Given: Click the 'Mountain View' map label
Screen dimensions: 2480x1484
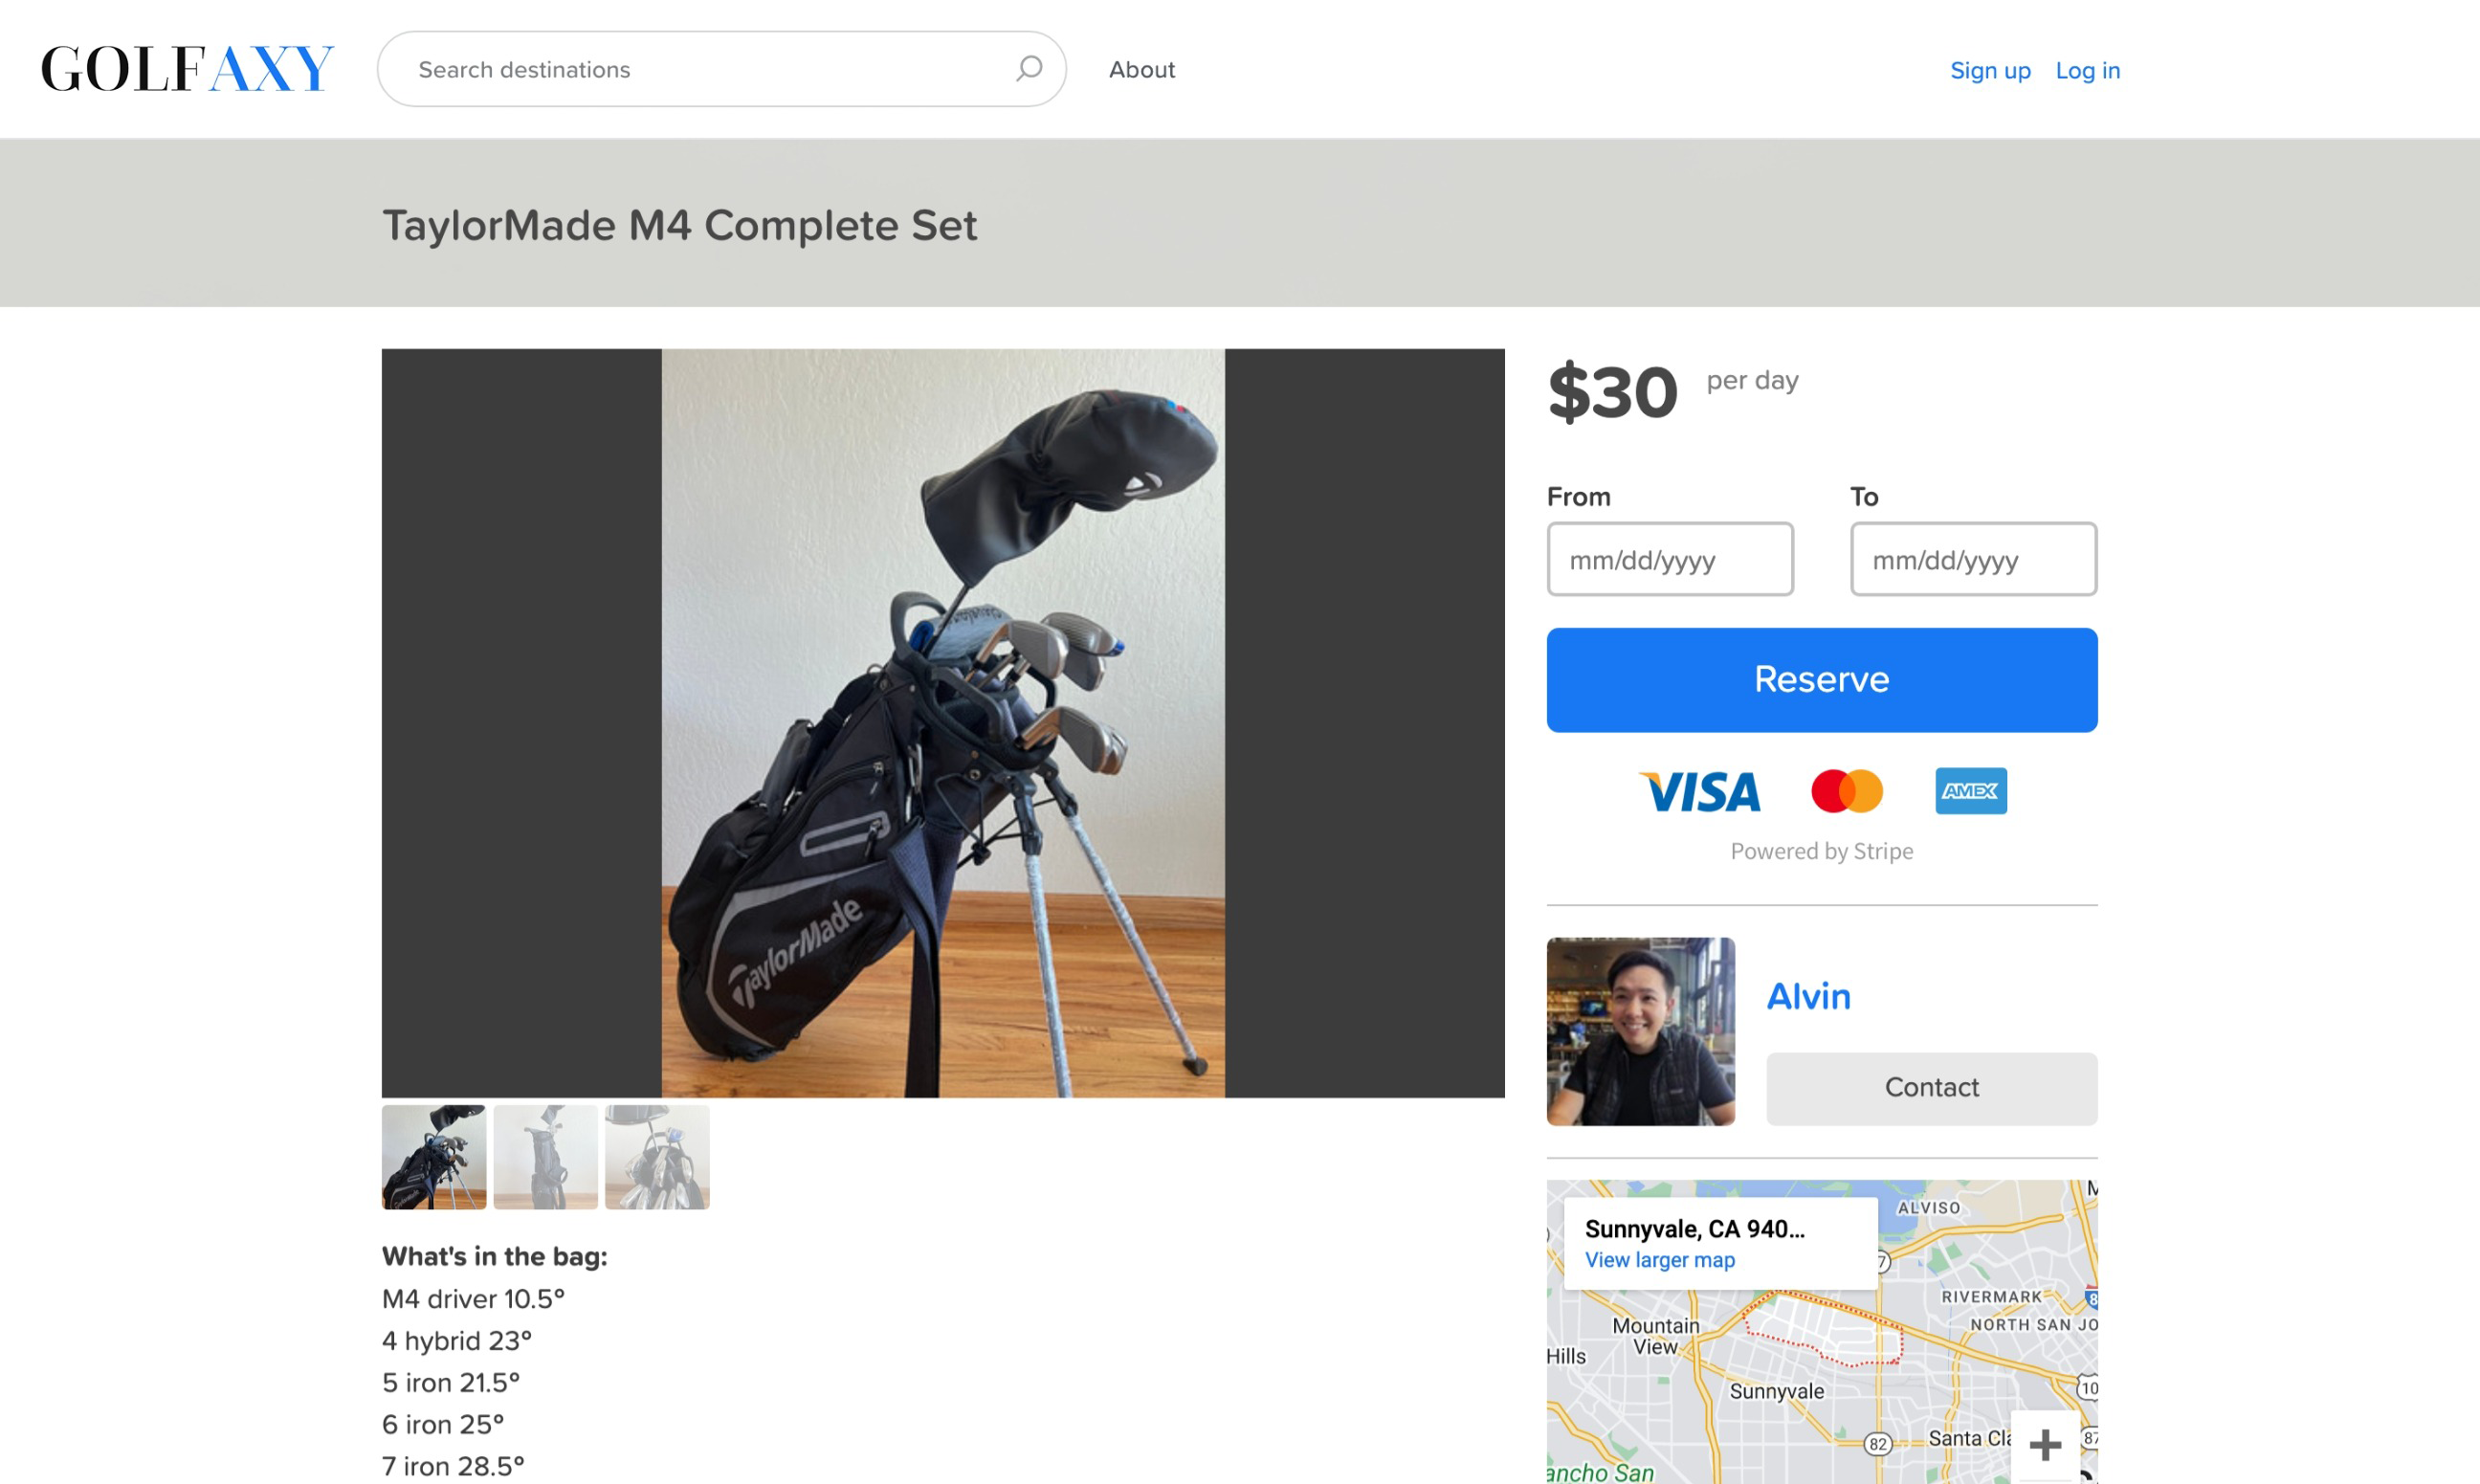Looking at the screenshot, I should tap(1656, 1336).
